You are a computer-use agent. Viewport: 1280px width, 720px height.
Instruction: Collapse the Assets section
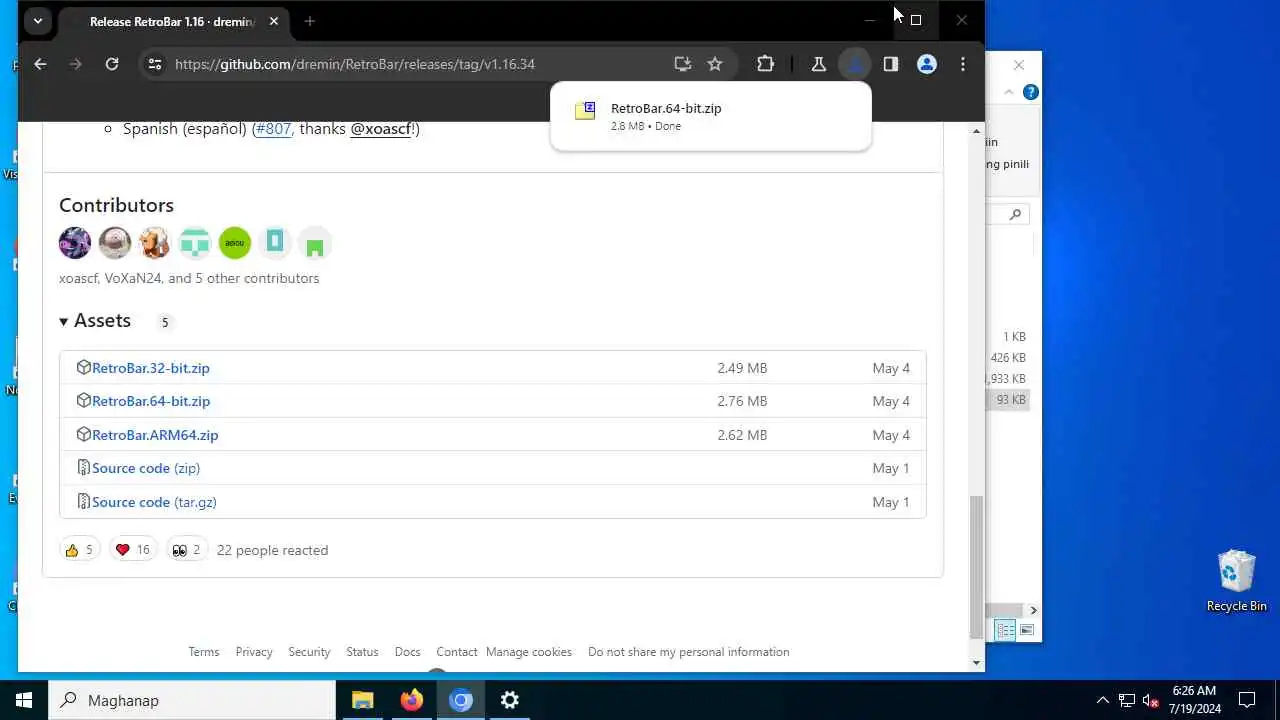tap(95, 321)
